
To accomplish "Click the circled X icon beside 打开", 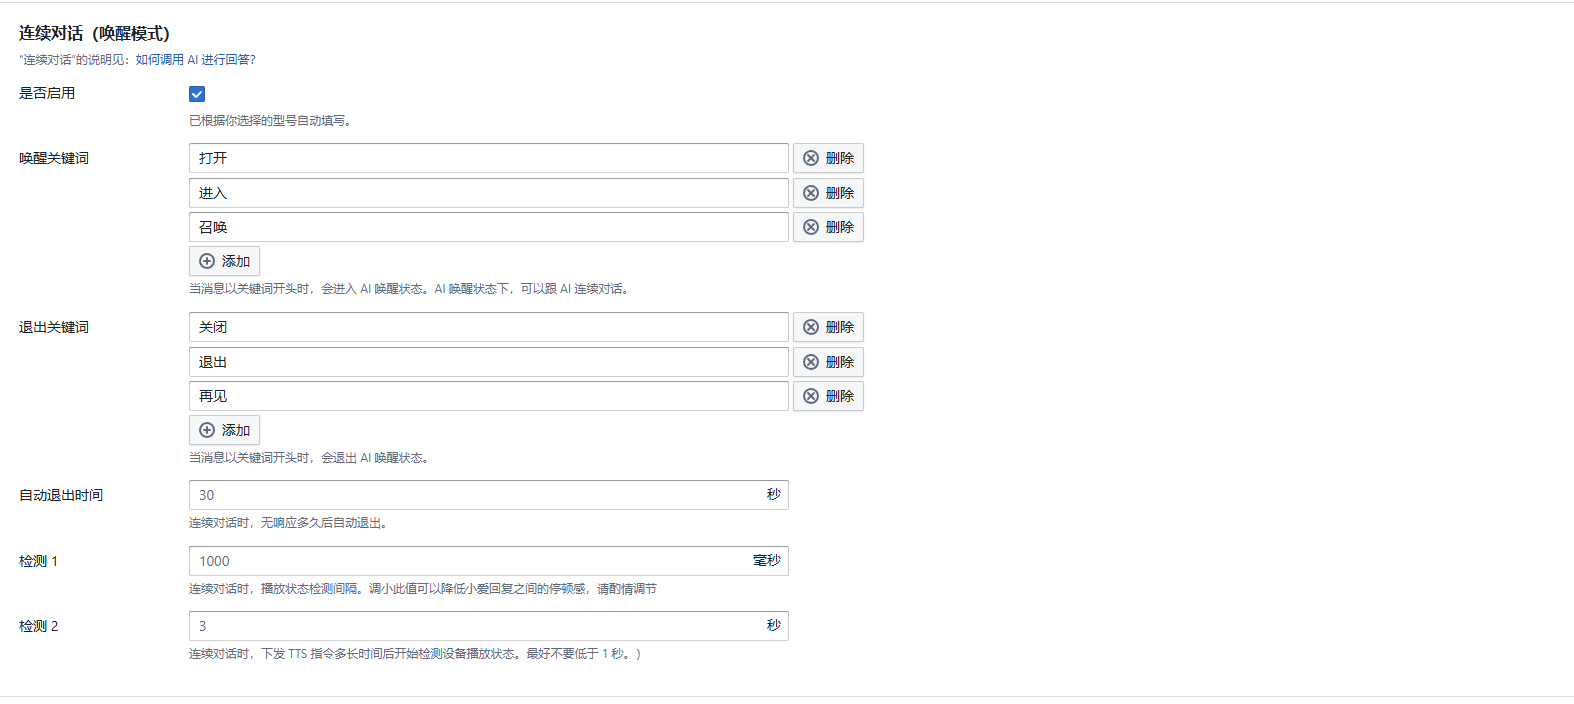I will 811,158.
